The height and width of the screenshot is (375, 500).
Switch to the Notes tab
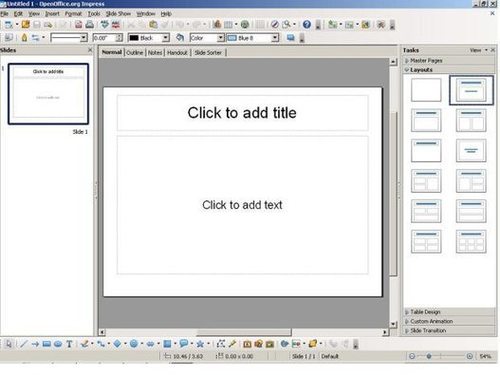[155, 52]
